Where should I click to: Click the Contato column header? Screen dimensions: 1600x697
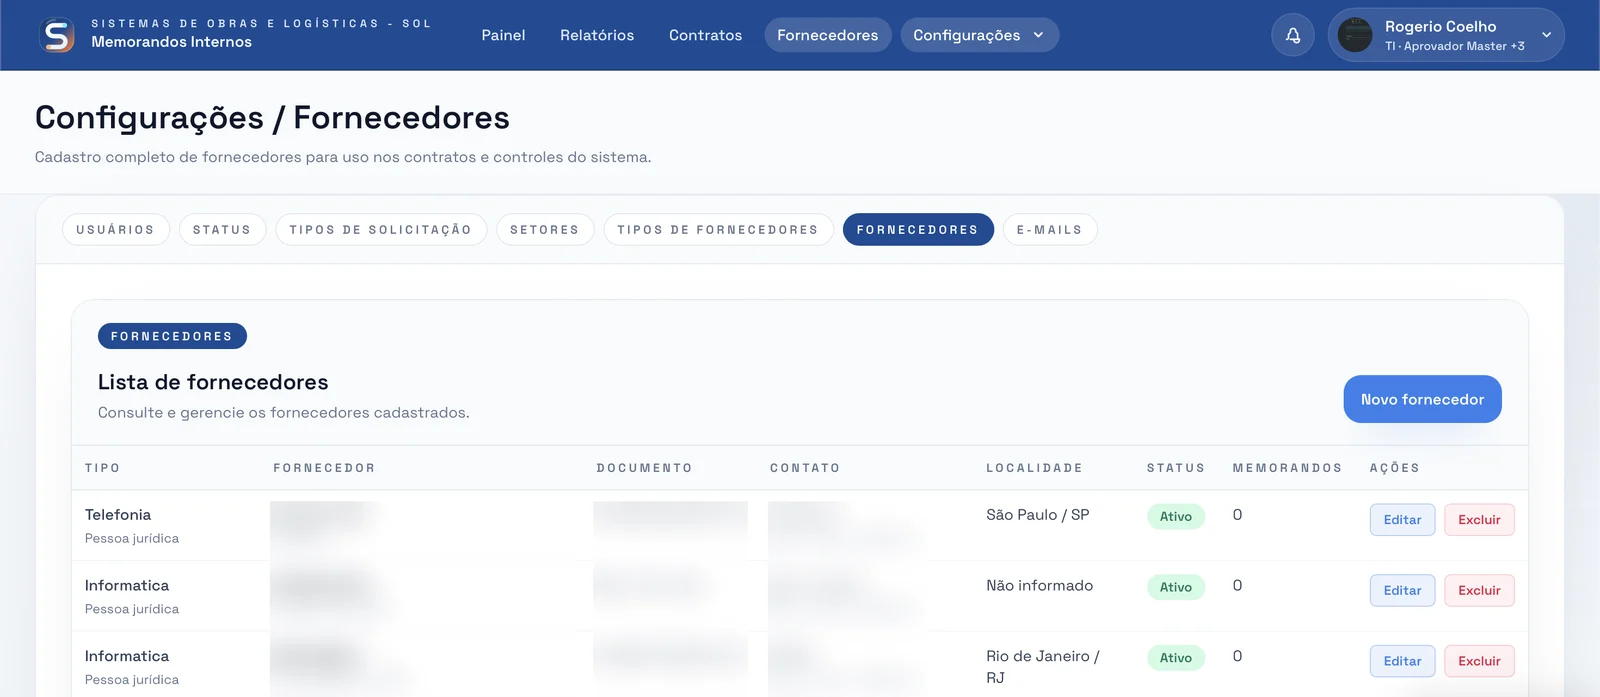pyautogui.click(x=805, y=468)
